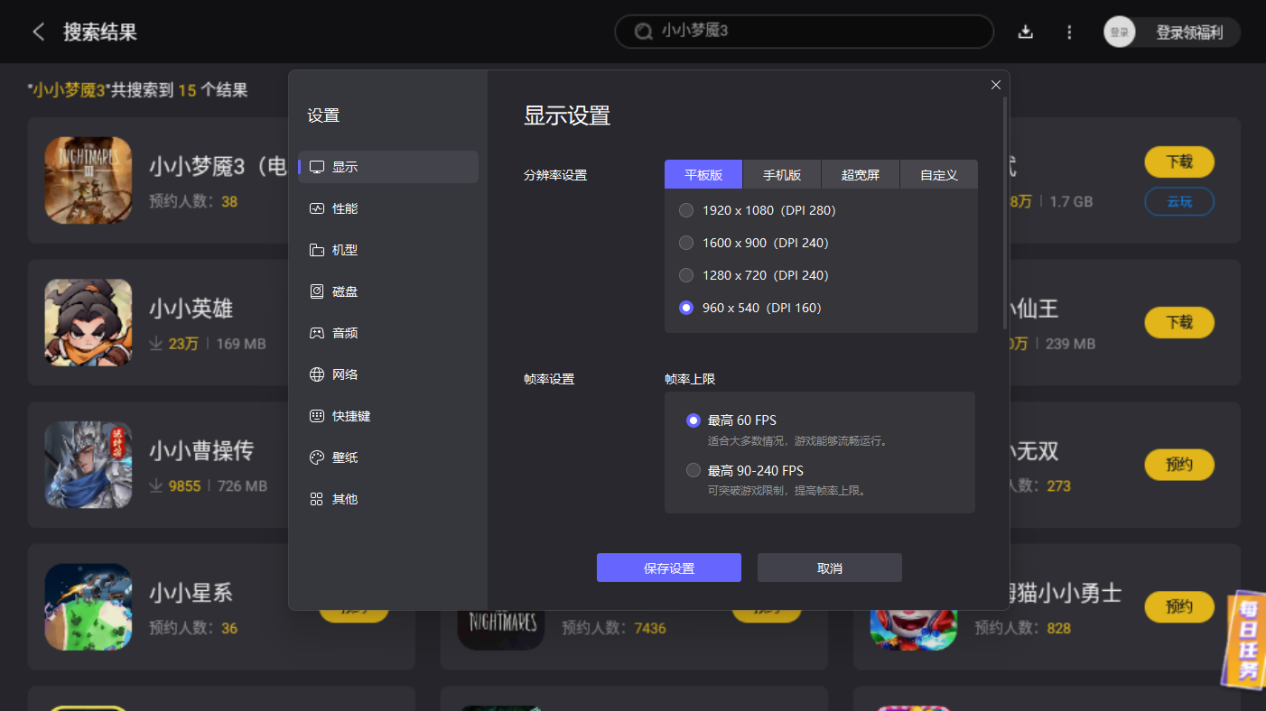1266x711 pixels.
Task: Click the 音频 audio icon
Action: pyautogui.click(x=317, y=333)
